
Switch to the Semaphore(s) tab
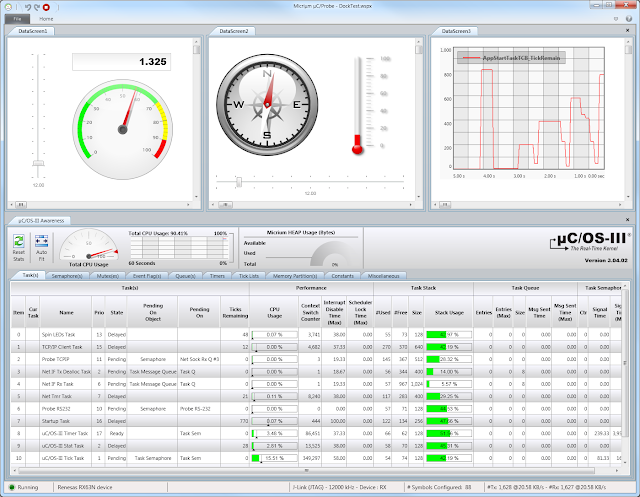[67, 276]
